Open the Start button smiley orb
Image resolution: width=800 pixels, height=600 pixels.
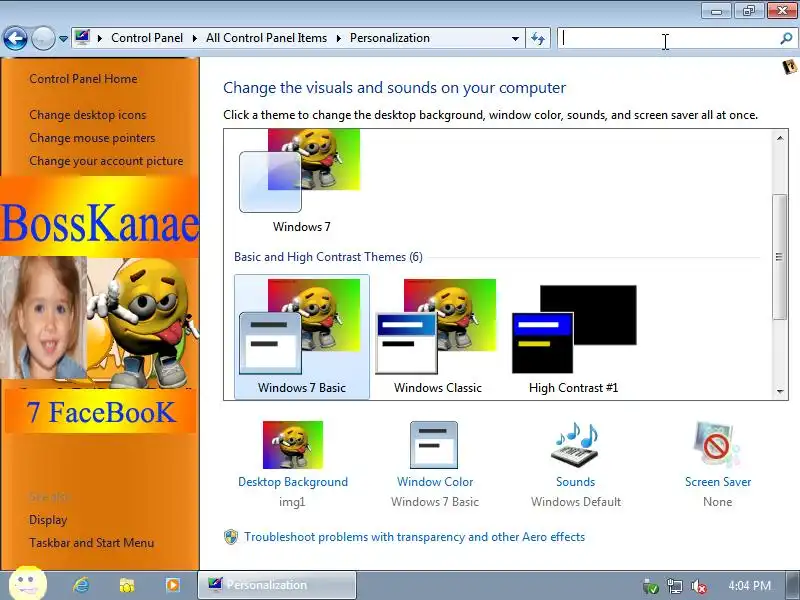click(x=28, y=584)
